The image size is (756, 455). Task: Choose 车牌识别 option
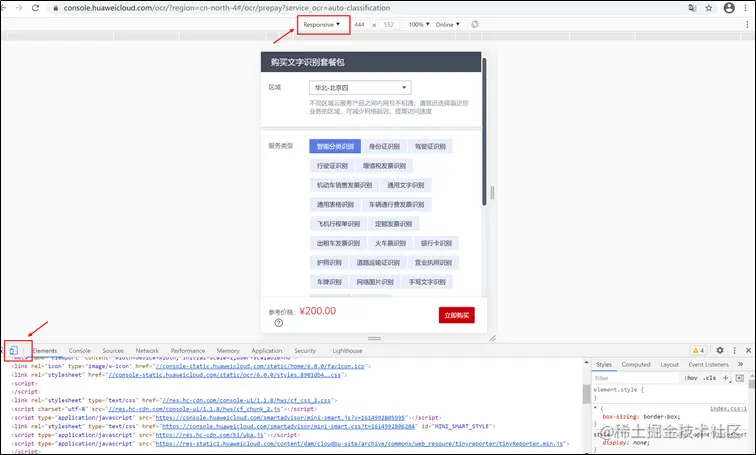click(x=329, y=281)
